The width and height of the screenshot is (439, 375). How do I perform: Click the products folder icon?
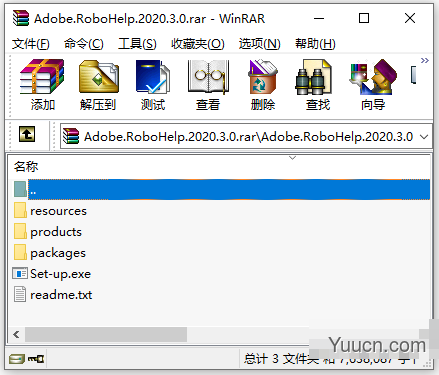(20, 232)
